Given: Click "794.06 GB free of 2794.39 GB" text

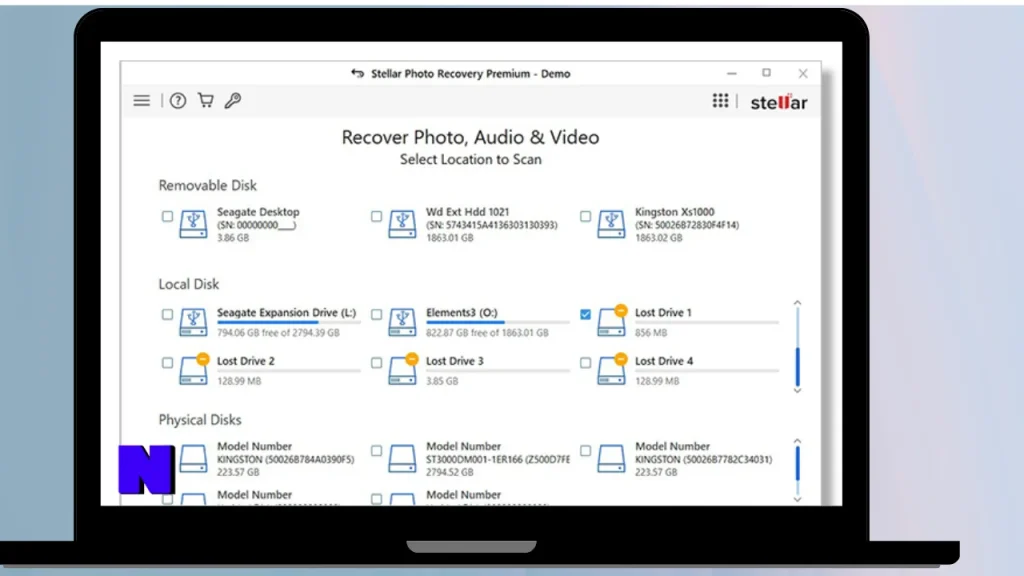Looking at the screenshot, I should click(278, 332).
